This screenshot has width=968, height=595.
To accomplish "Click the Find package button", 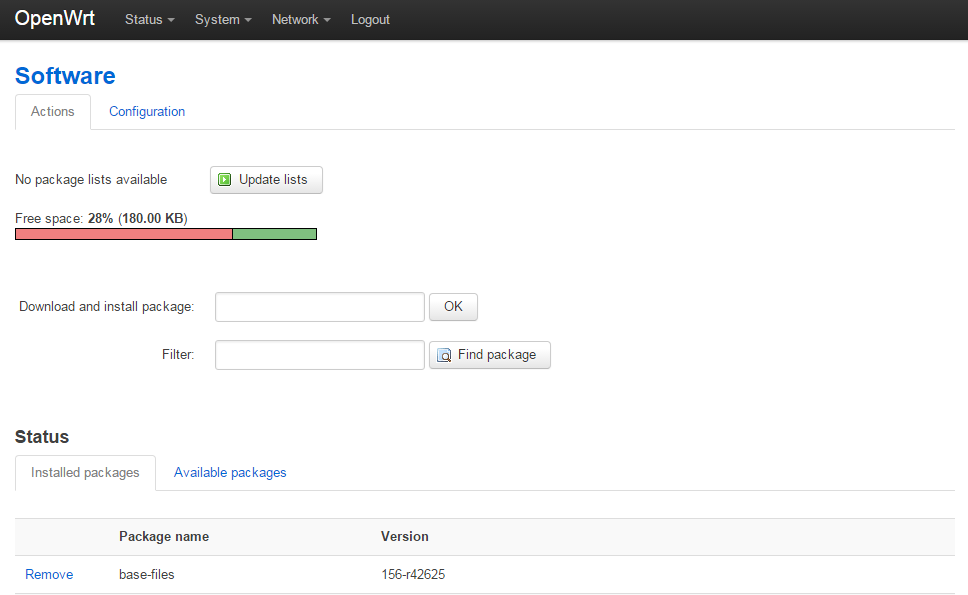I will [490, 355].
